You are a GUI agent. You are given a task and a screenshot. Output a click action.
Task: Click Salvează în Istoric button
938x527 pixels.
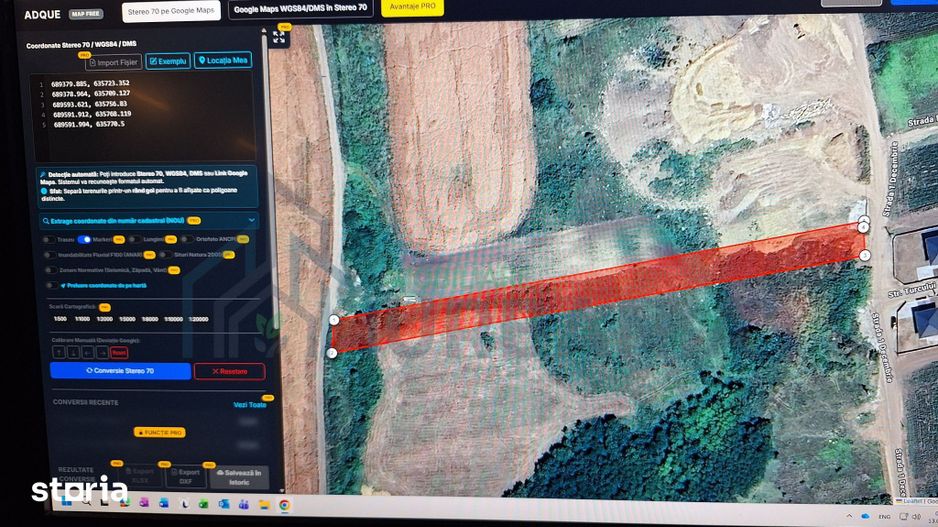(x=239, y=477)
